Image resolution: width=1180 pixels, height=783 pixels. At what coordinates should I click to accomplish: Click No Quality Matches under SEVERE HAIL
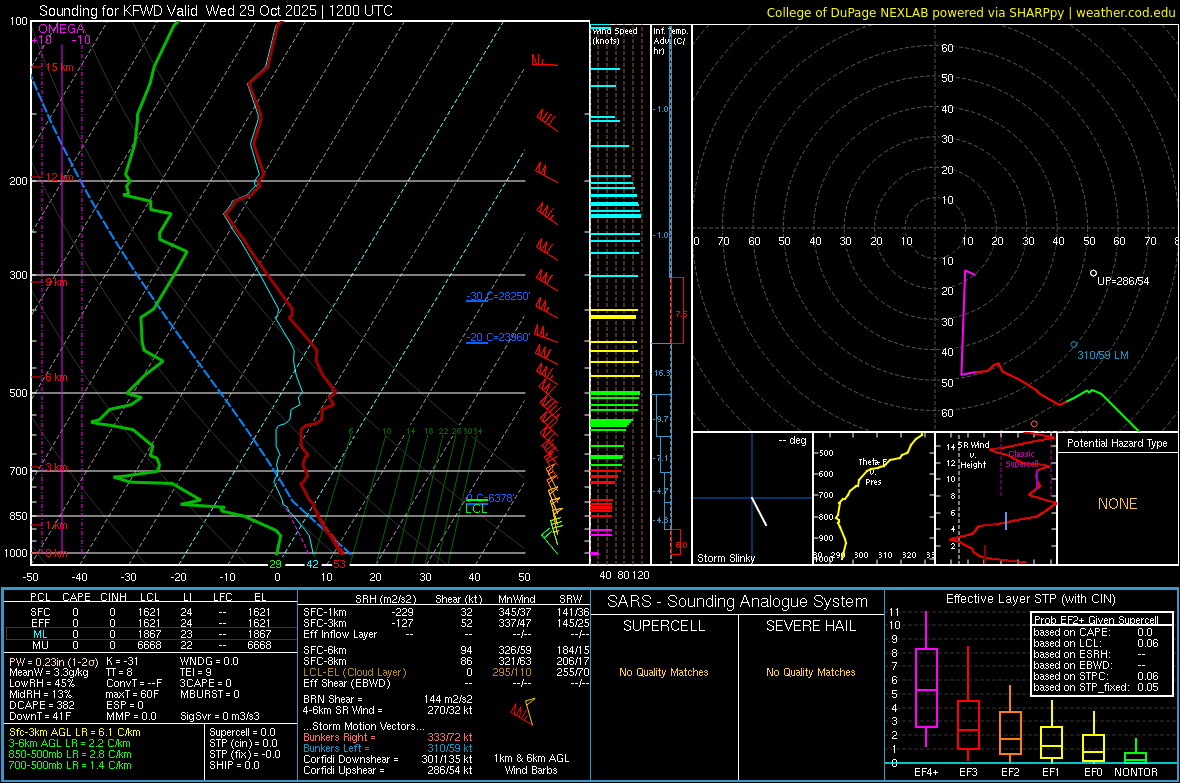(x=810, y=672)
